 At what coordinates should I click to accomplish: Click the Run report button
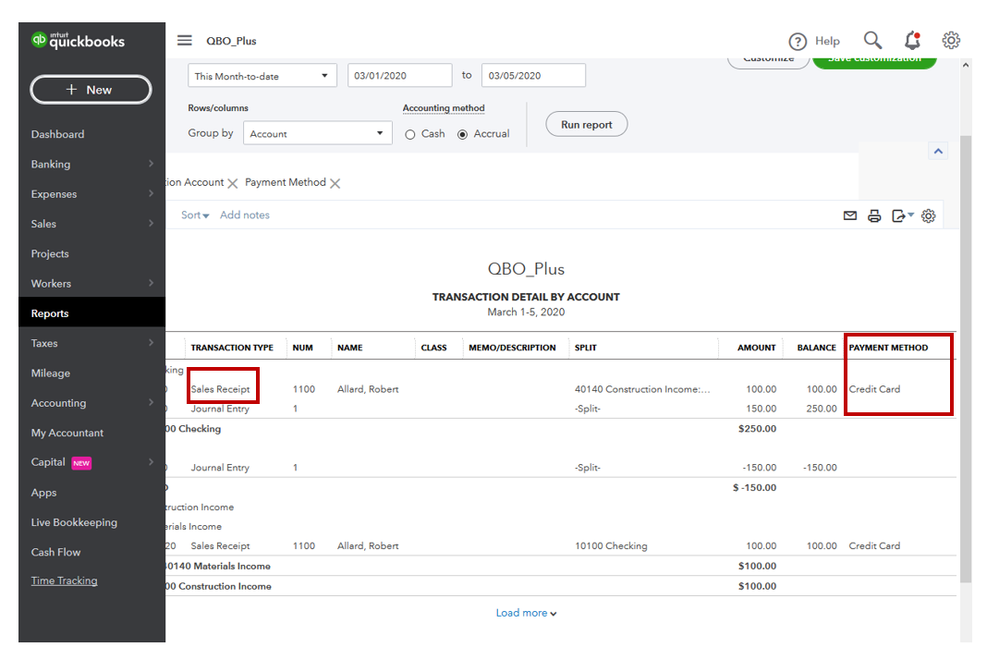[586, 125]
